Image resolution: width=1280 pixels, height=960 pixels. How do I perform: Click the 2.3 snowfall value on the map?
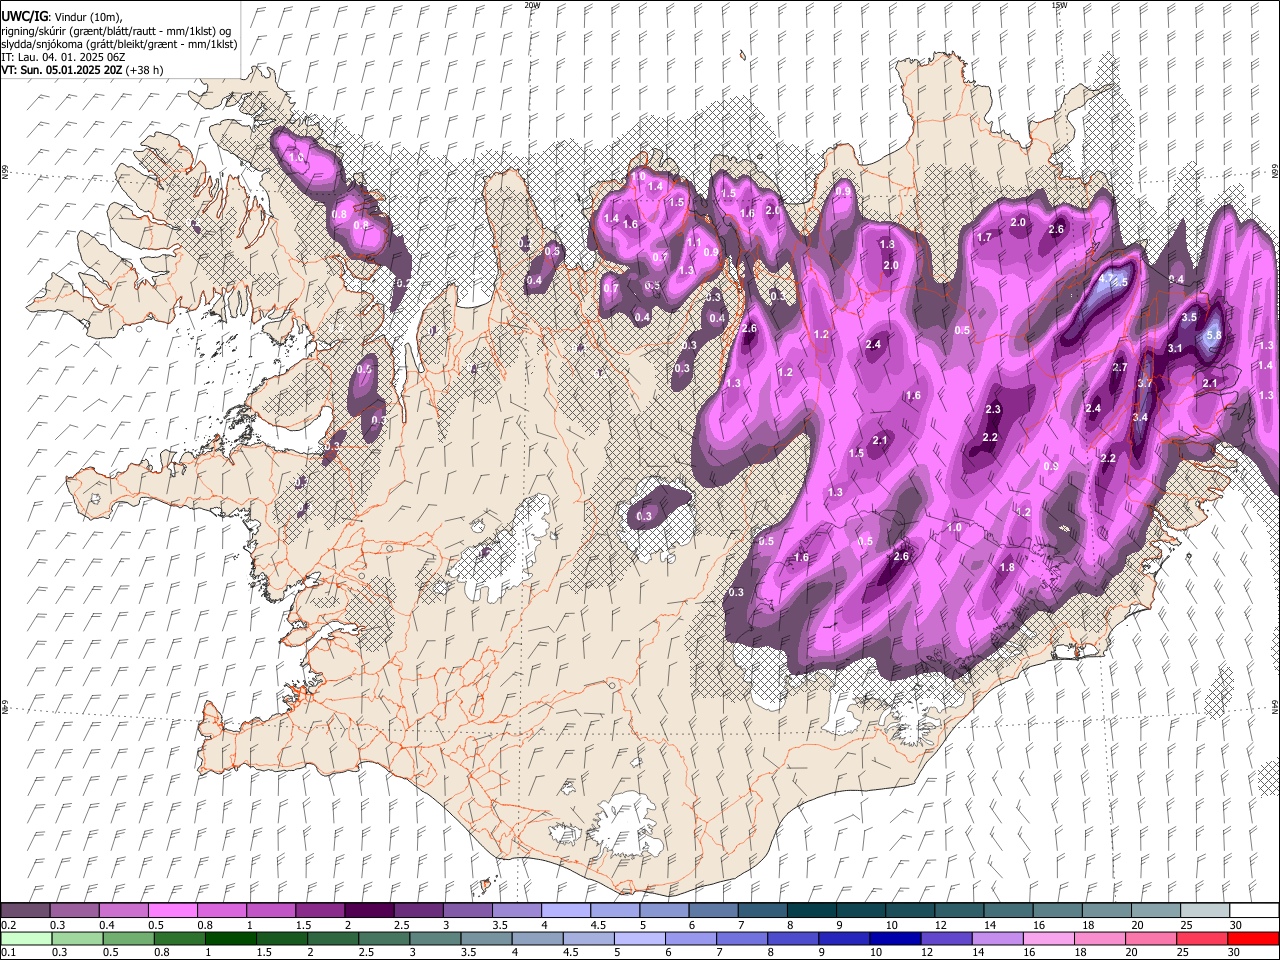(x=993, y=410)
